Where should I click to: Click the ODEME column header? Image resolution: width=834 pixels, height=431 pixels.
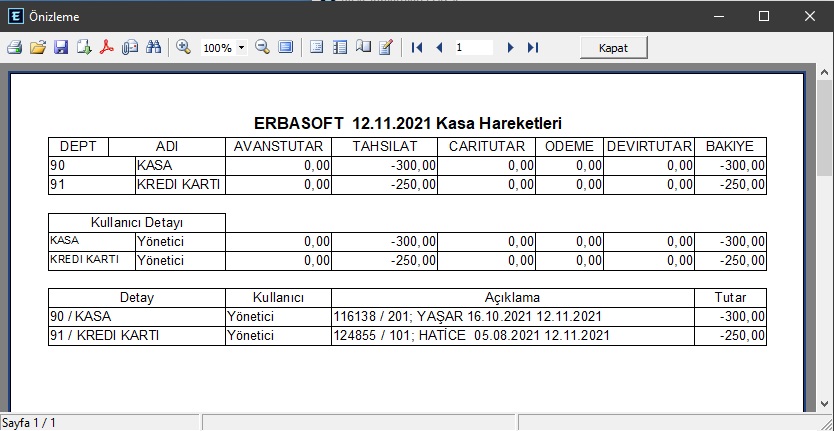pyautogui.click(x=569, y=147)
